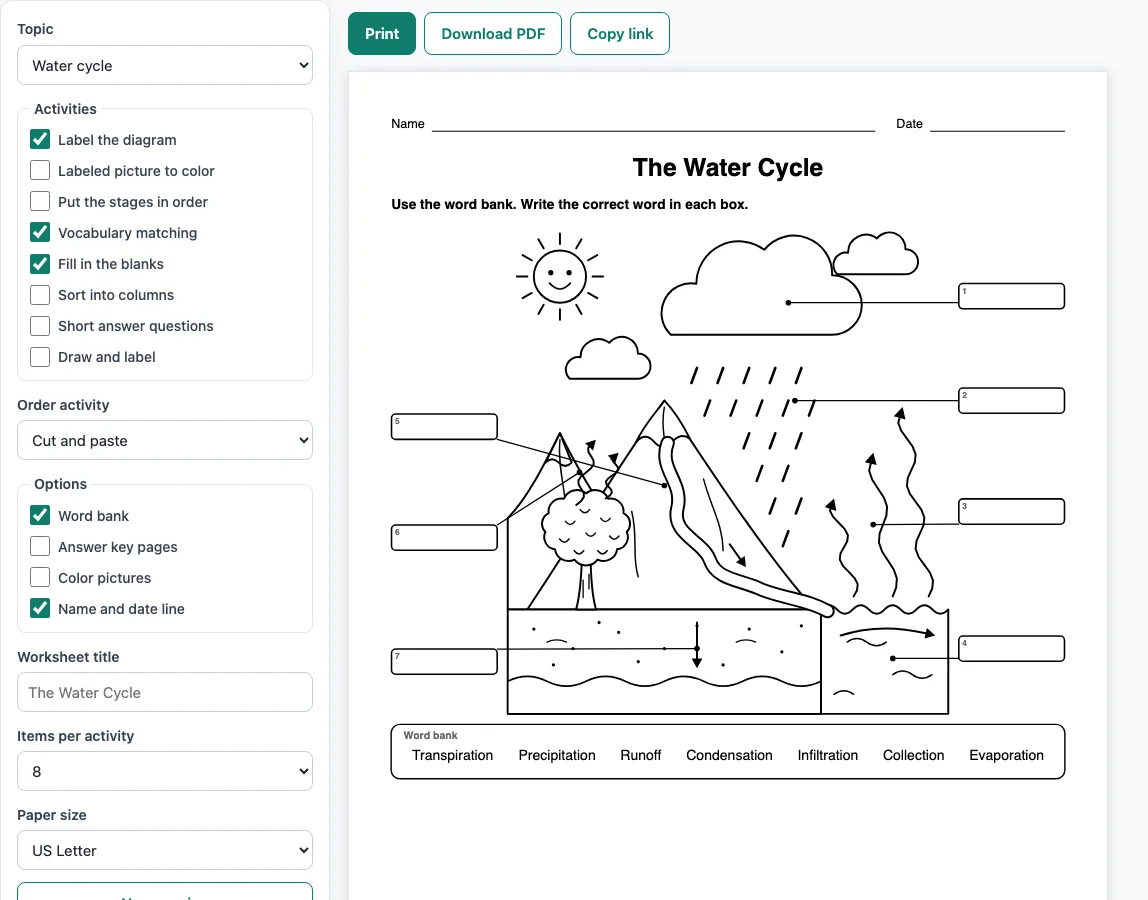Open the Topic dropdown showing Water cycle
Viewport: 1148px width, 900px height.
pyautogui.click(x=165, y=65)
